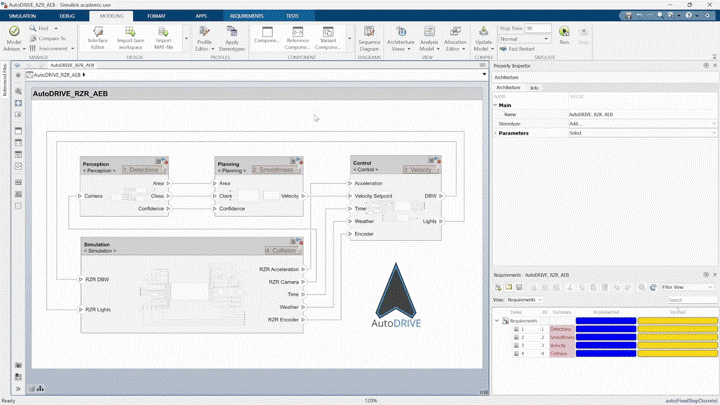Screen dimensions: 720x405
Task: Click Import MAT-file
Action: click(x=163, y=38)
